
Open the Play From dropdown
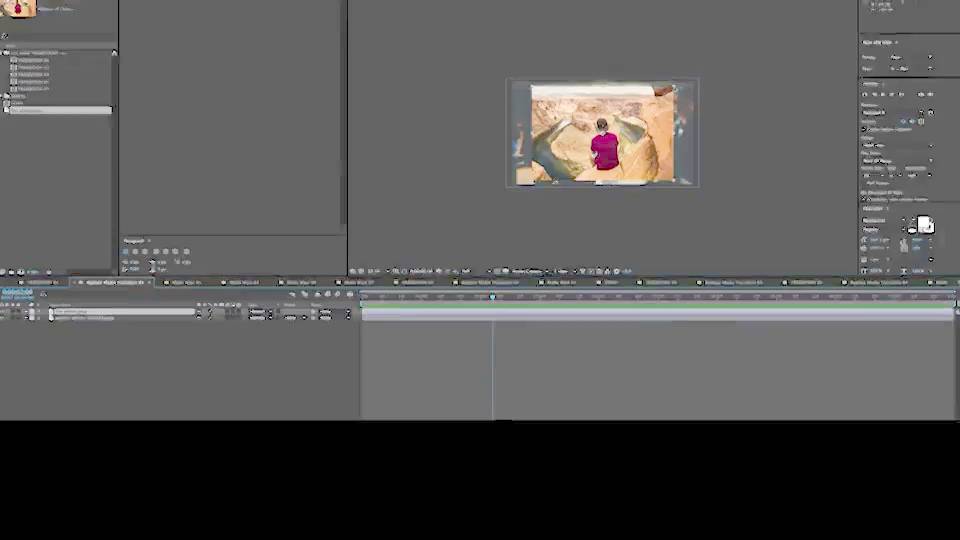pos(898,160)
